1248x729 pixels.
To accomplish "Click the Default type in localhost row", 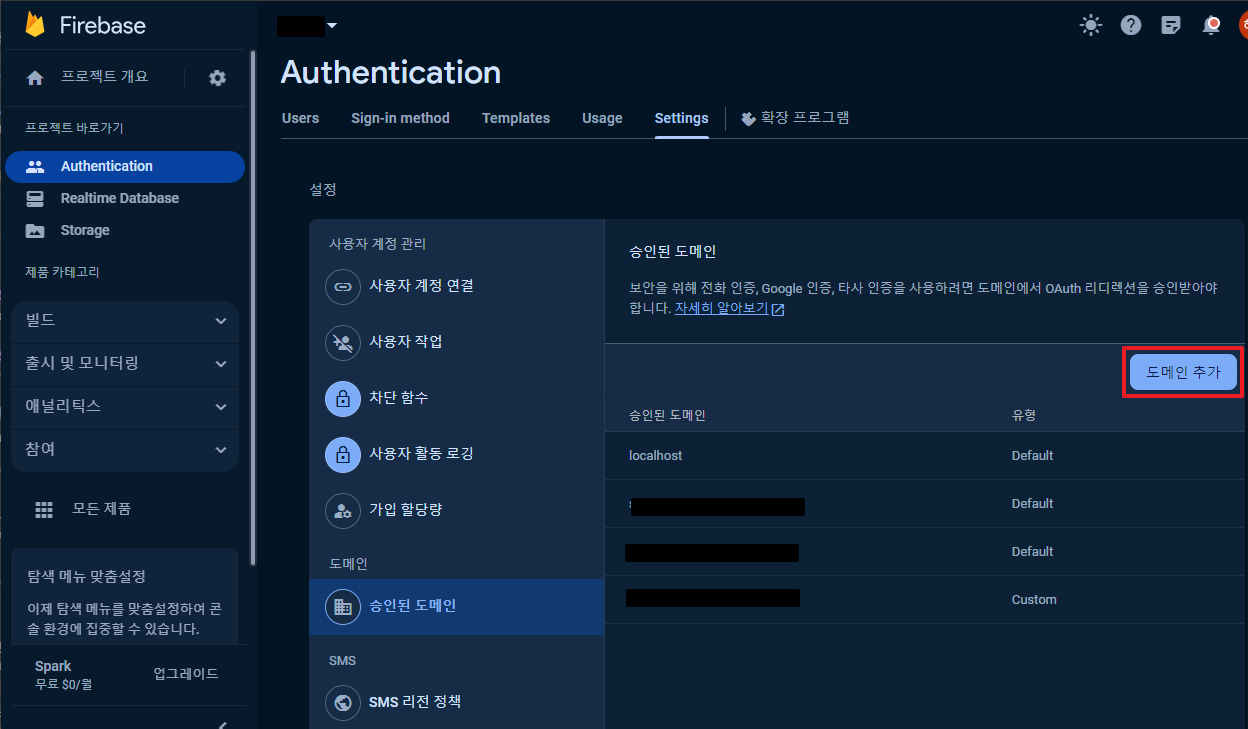I will point(1032,456).
